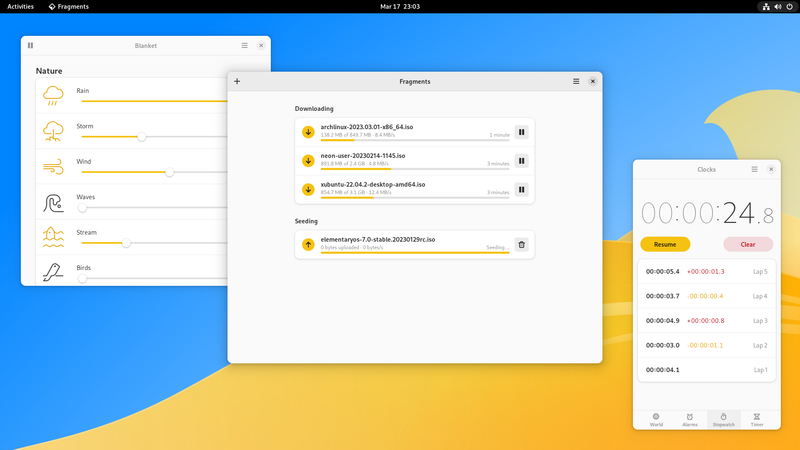Screen dimensions: 800x450
Task: Pause the xubuntu ISO download
Action: coord(521,189)
